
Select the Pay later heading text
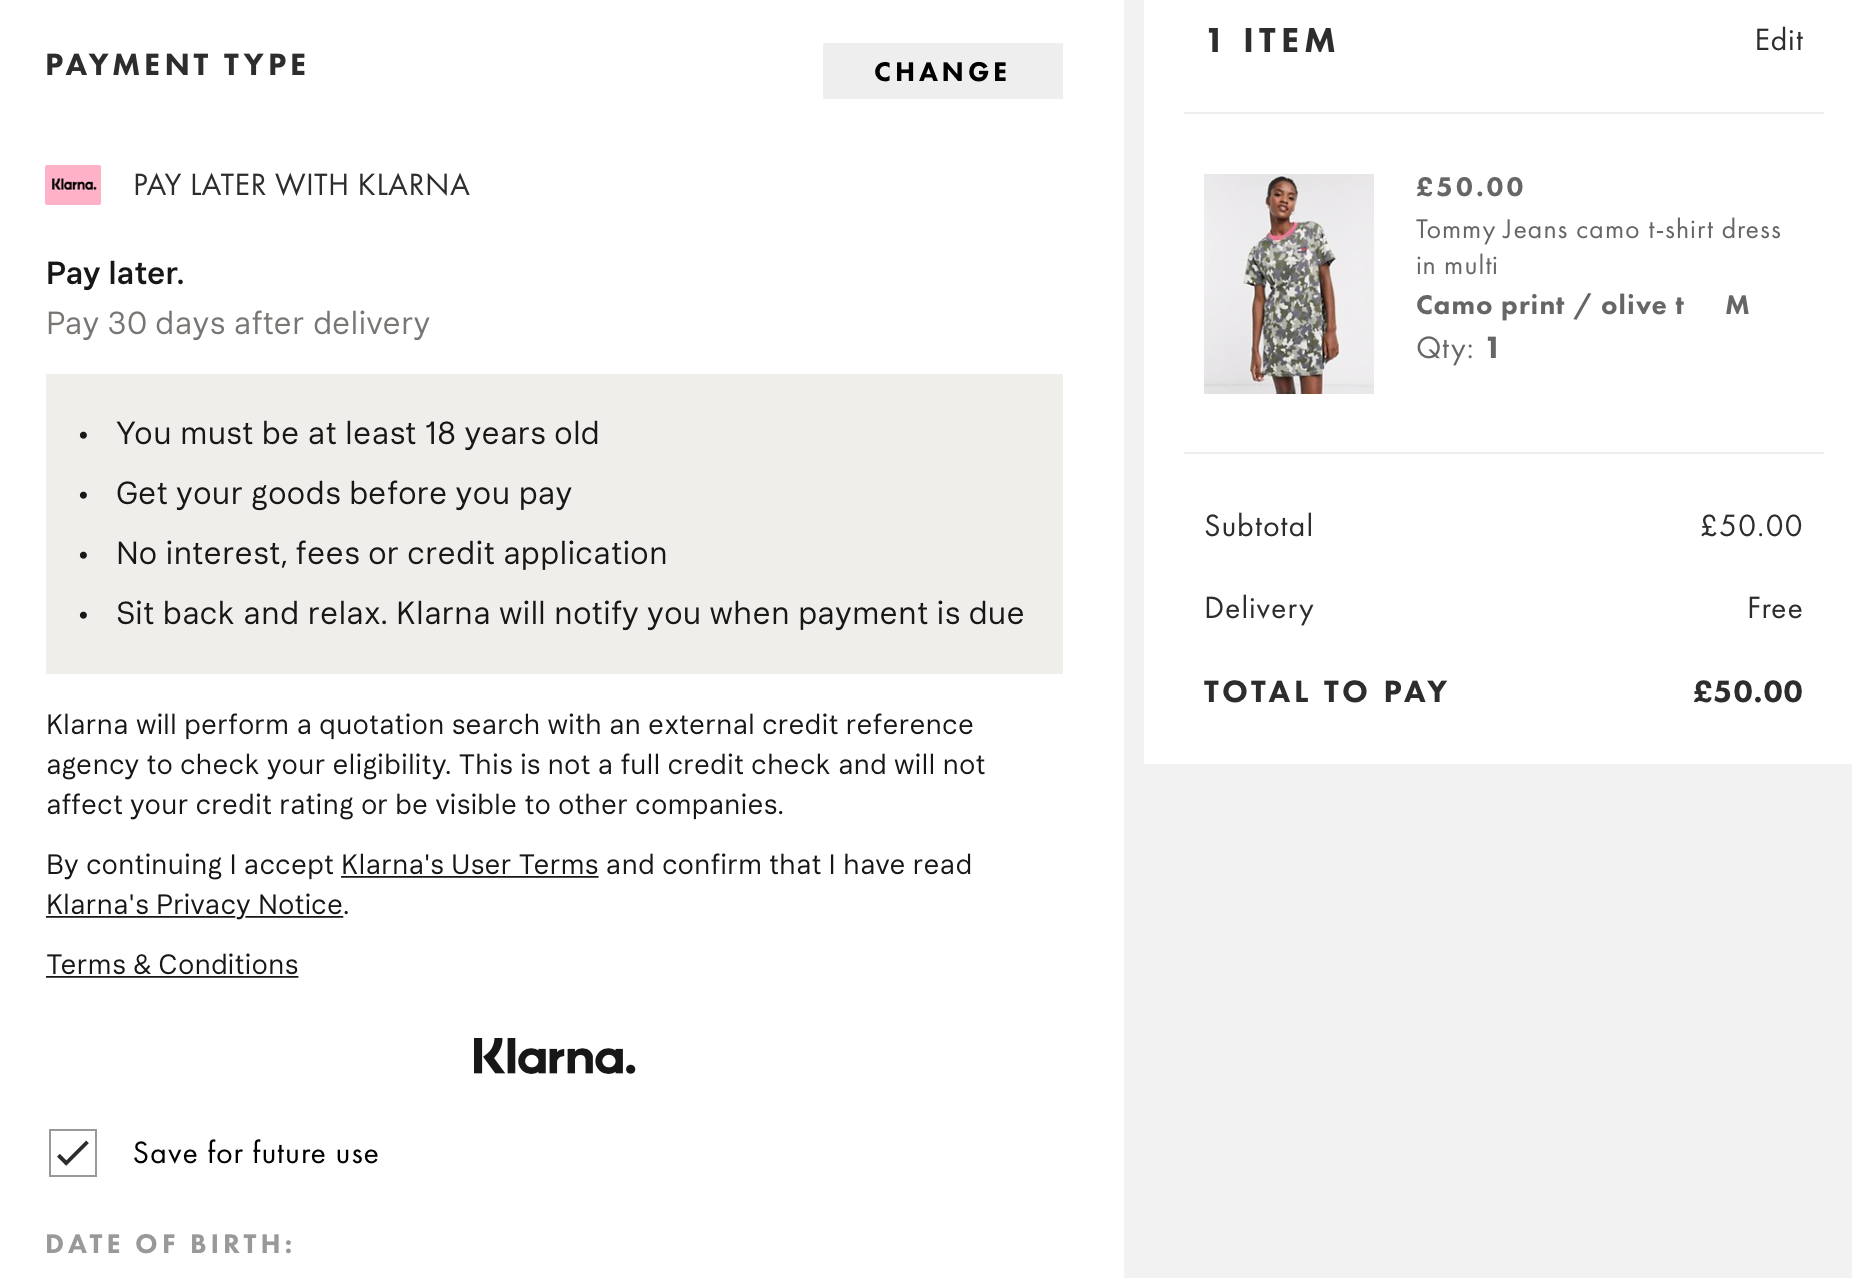pos(114,272)
